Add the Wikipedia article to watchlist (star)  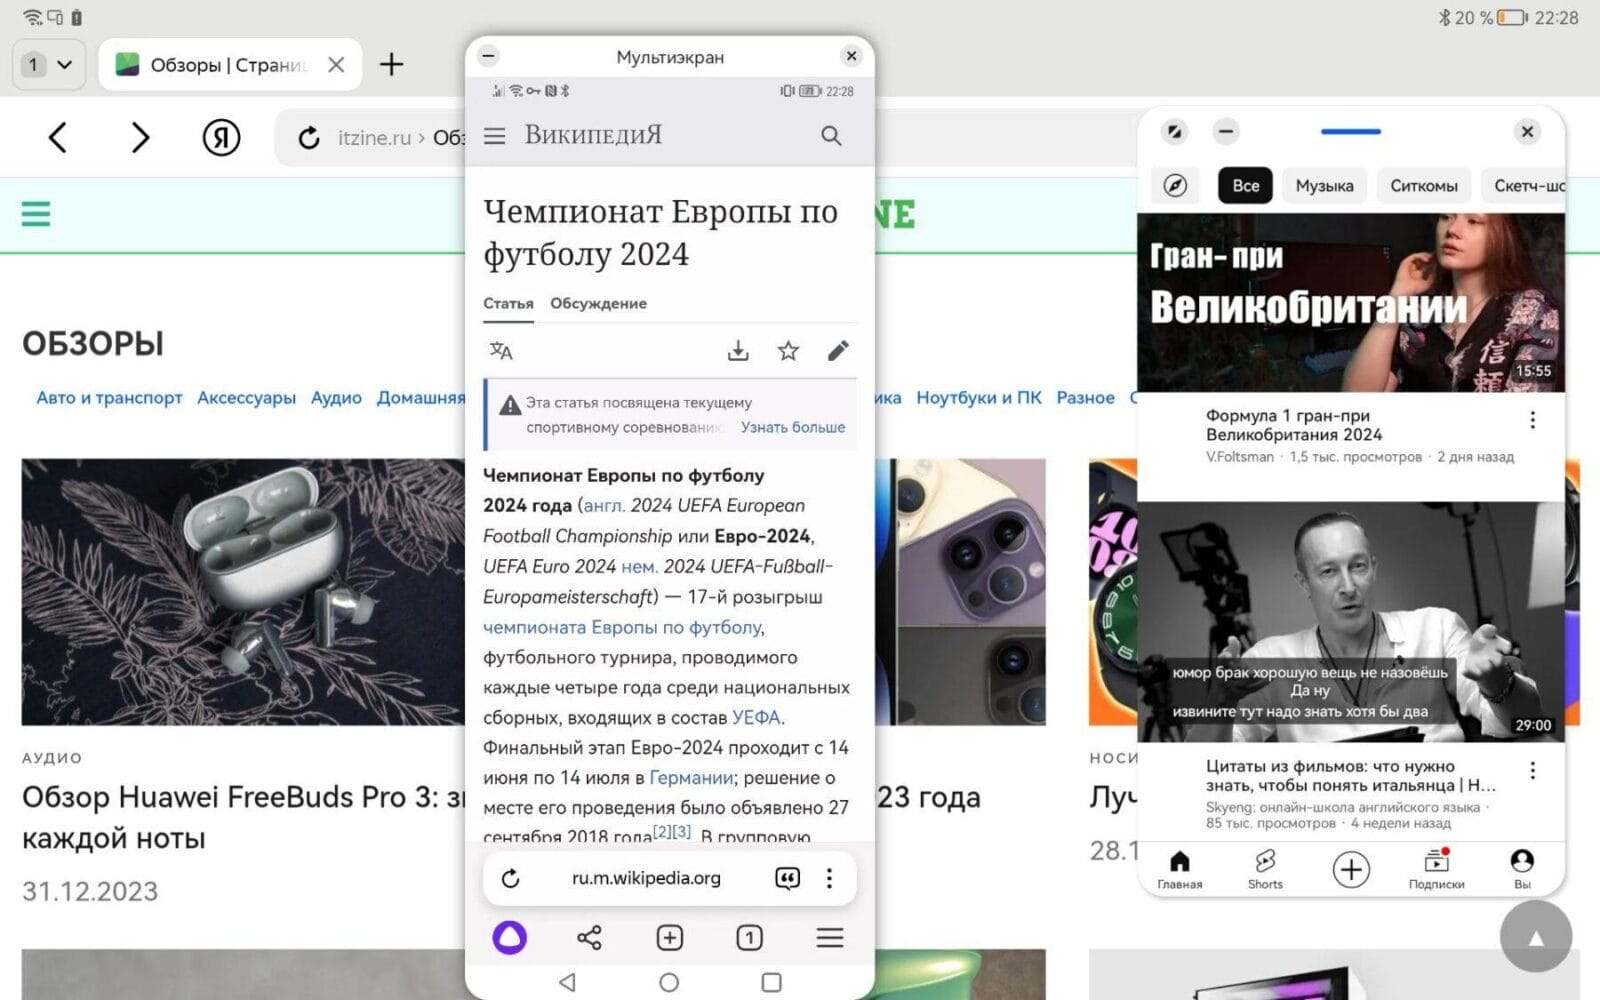tap(788, 351)
